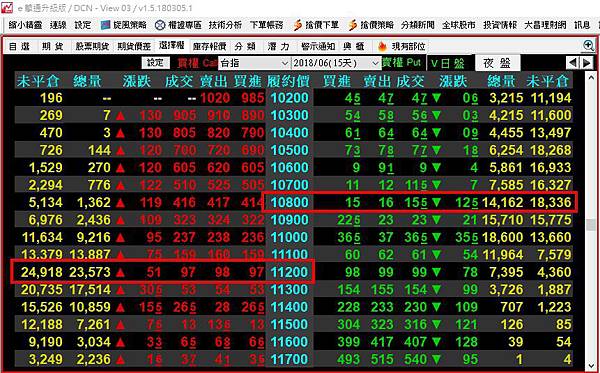Image resolution: width=600 pixels, height=373 pixels.
Task: Click the 賣權 Put label
Action: click(x=401, y=62)
